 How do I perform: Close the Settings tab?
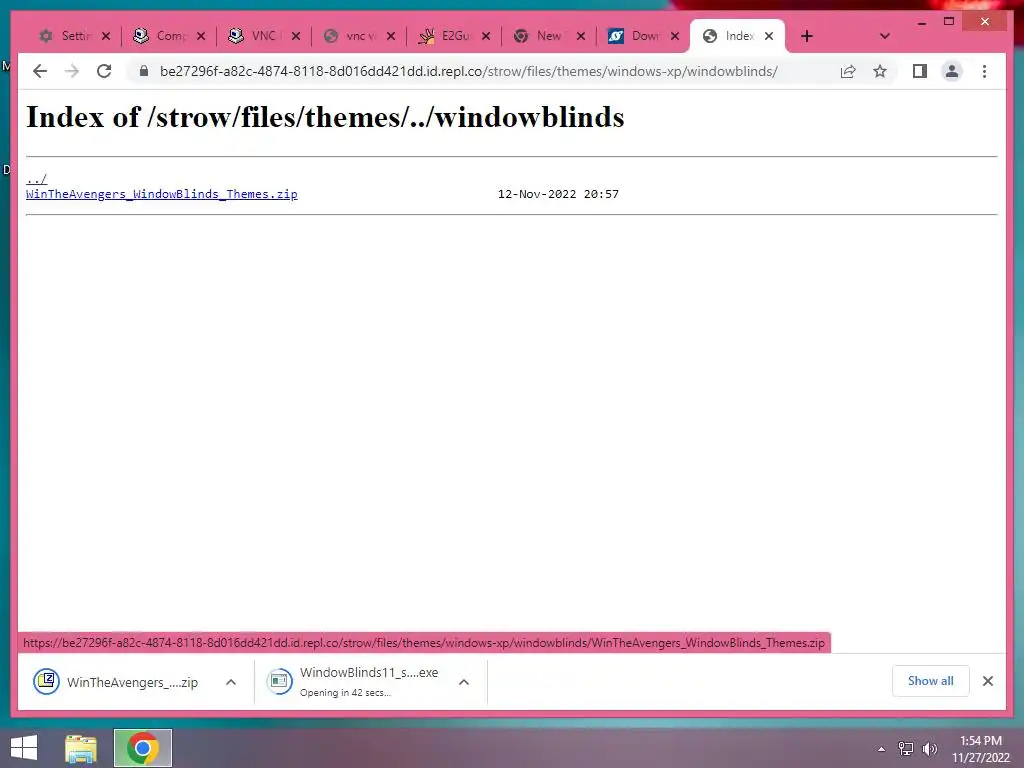[106, 36]
